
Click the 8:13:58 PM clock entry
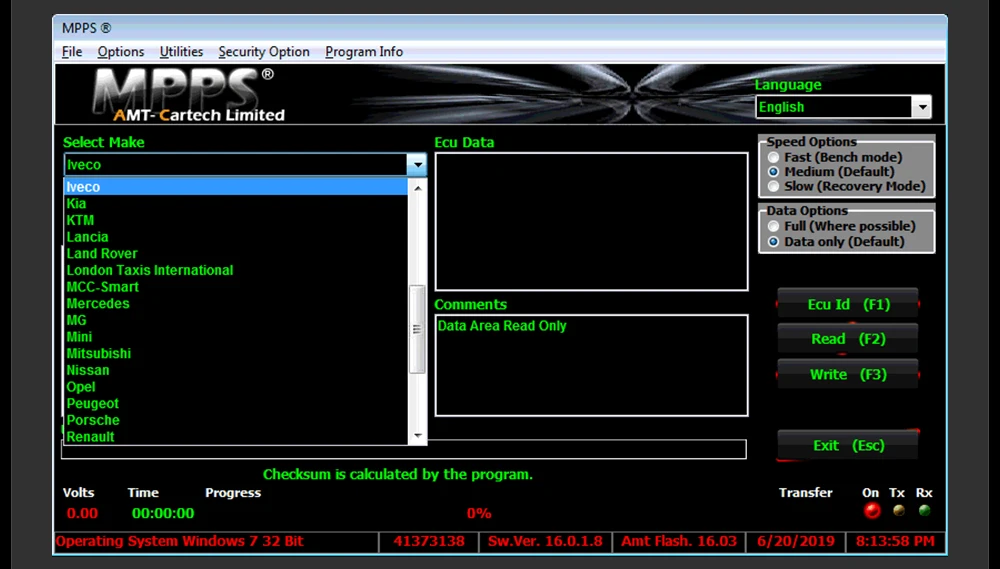pyautogui.click(x=895, y=542)
